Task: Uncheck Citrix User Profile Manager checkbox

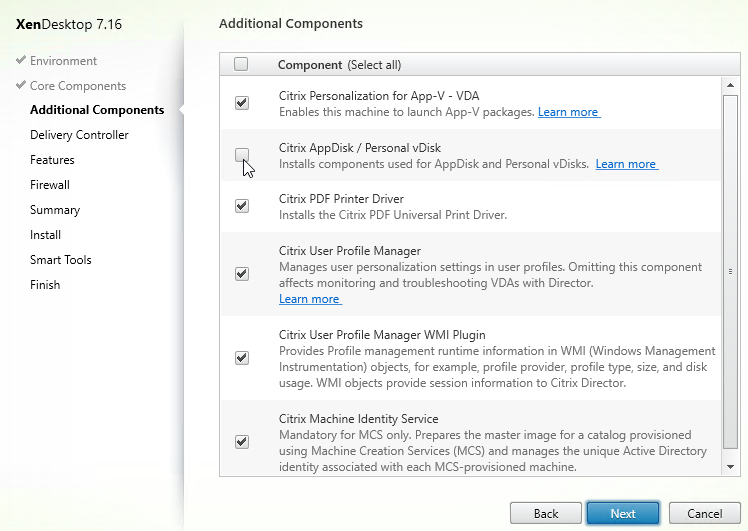Action: [x=242, y=274]
